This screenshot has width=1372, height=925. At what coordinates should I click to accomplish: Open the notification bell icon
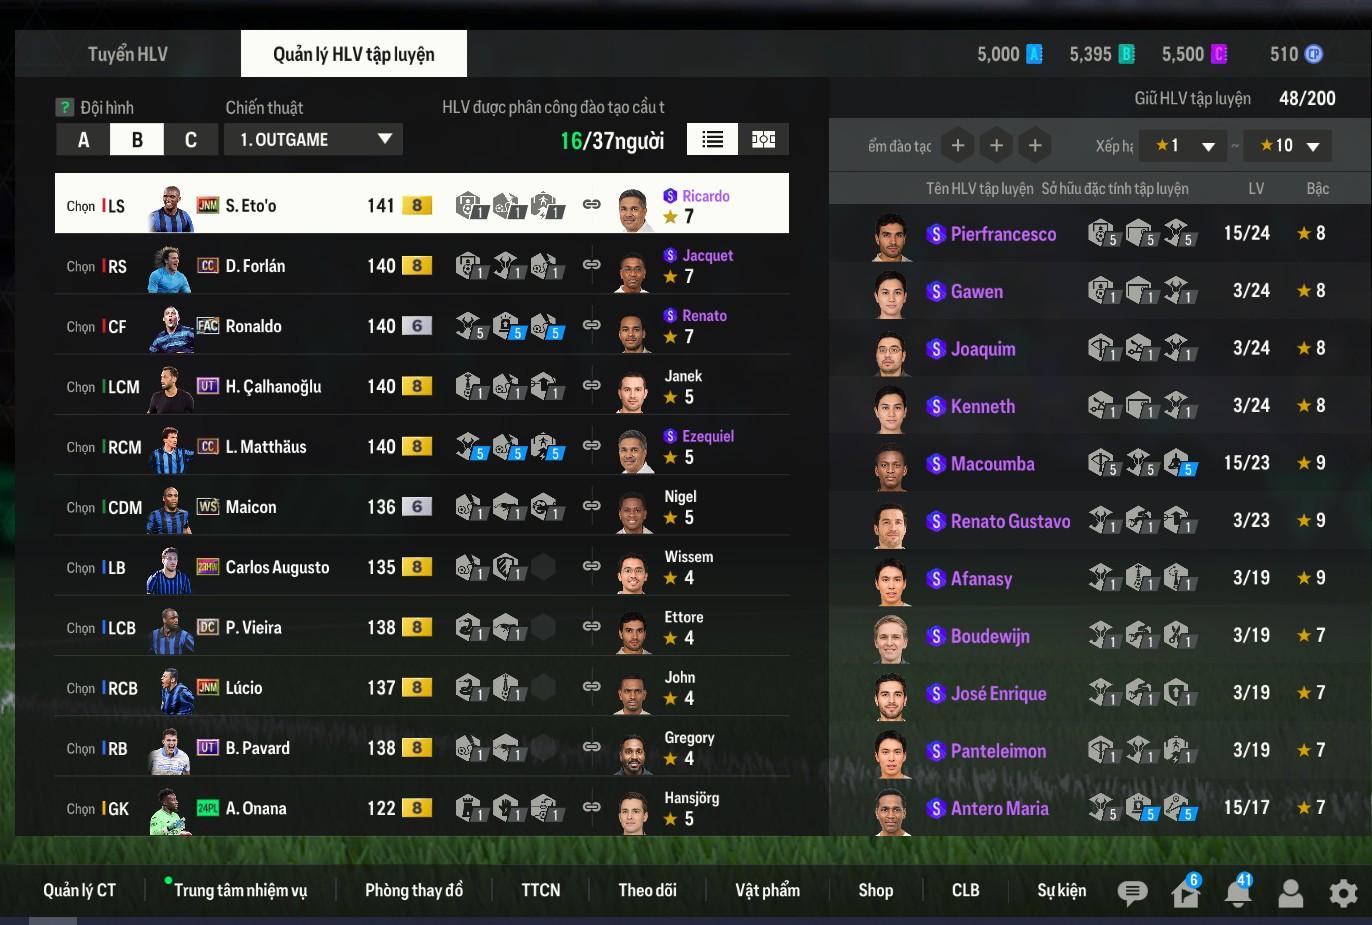[x=1238, y=891]
